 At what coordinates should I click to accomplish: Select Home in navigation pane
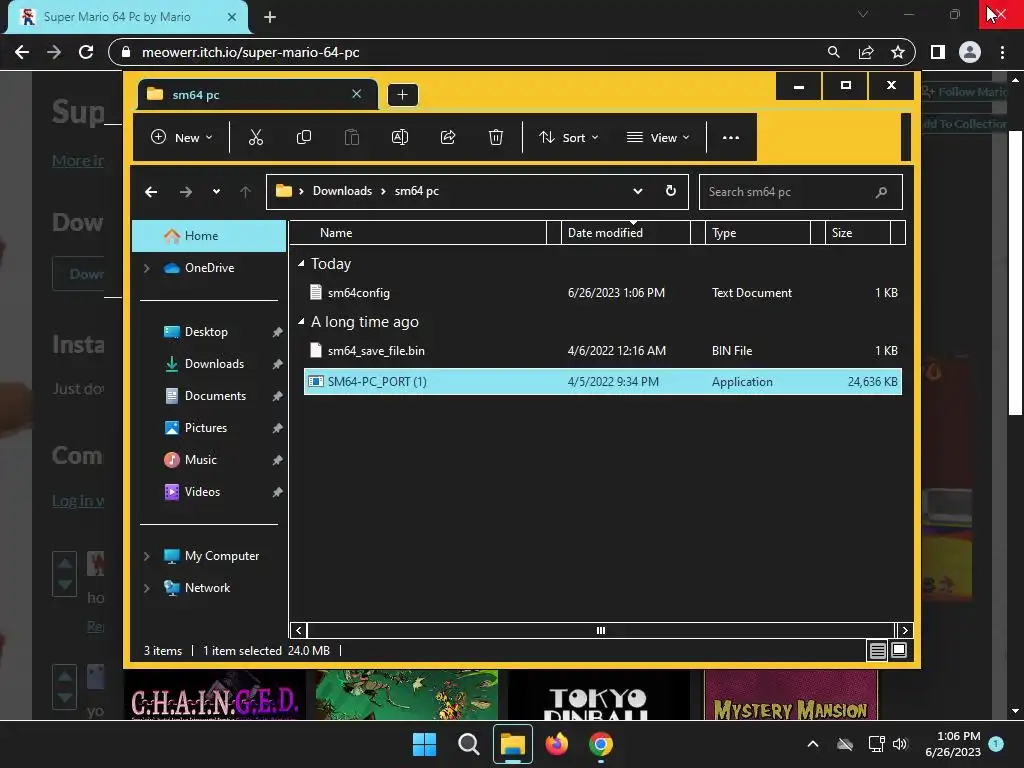click(x=208, y=236)
